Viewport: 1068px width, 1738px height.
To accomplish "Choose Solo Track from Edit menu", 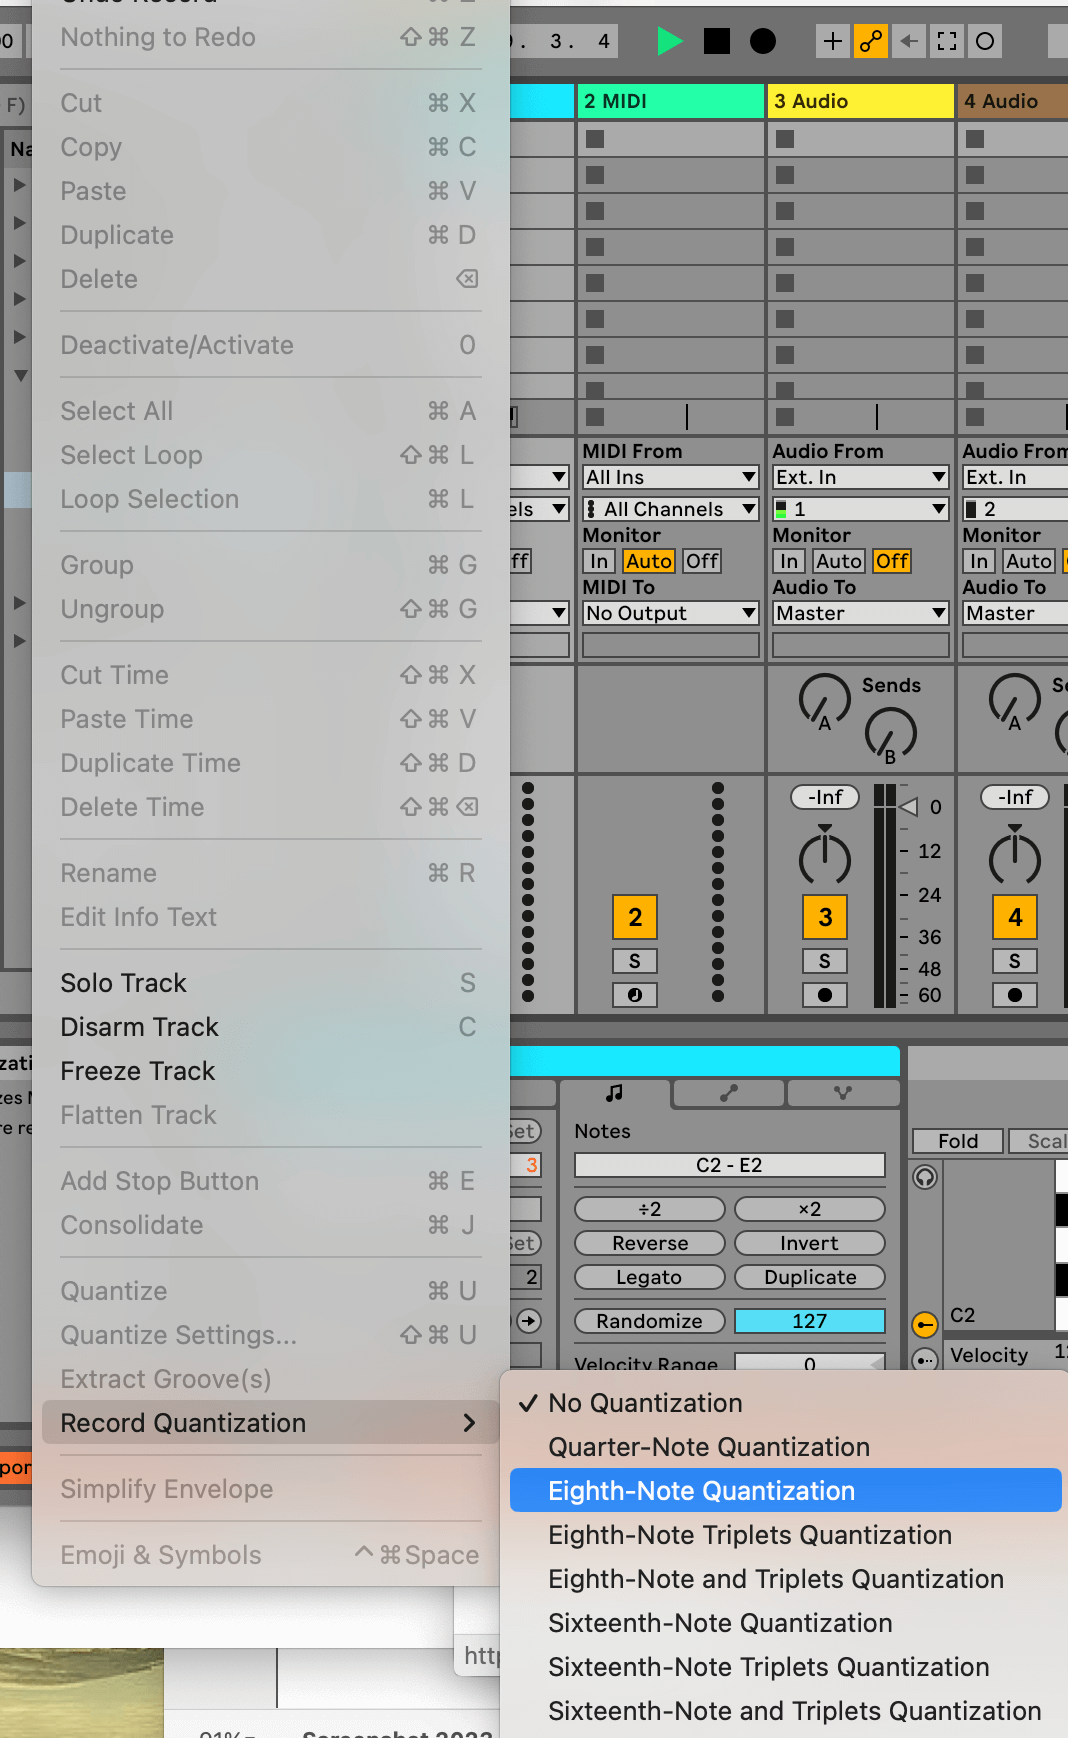I will tap(270, 983).
